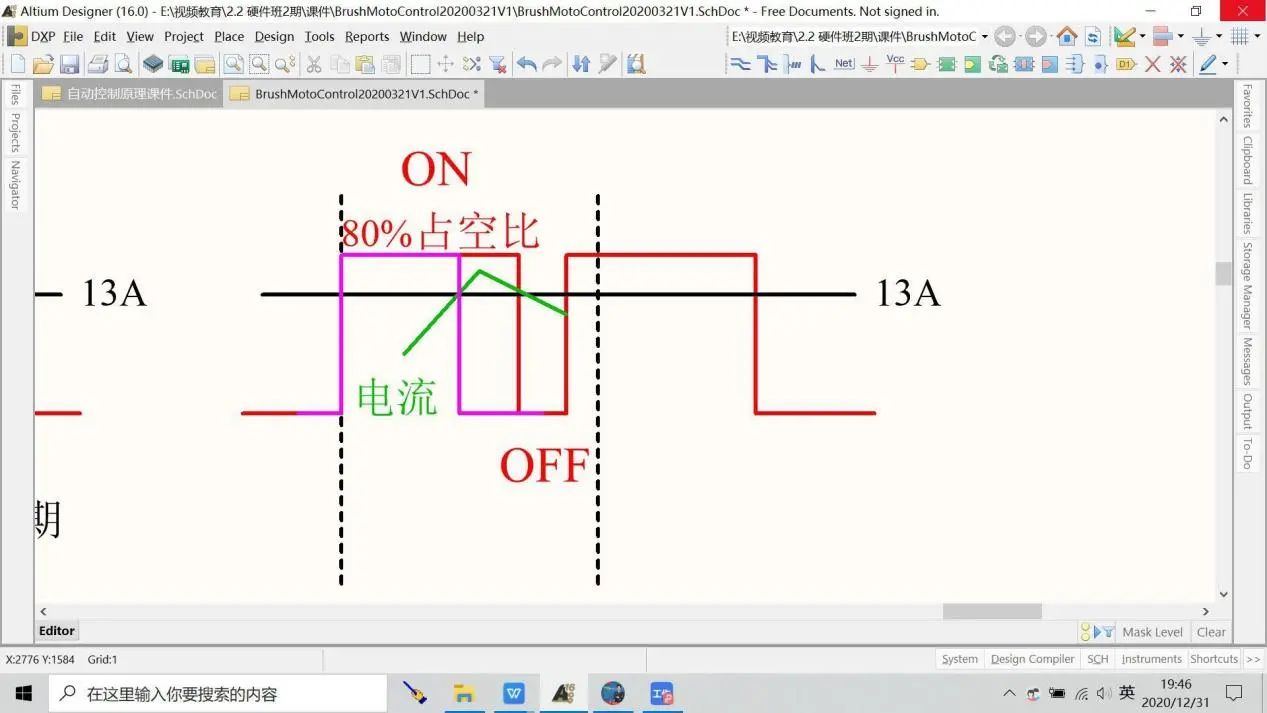Open the Reports menu
1267x713 pixels.
pos(367,36)
